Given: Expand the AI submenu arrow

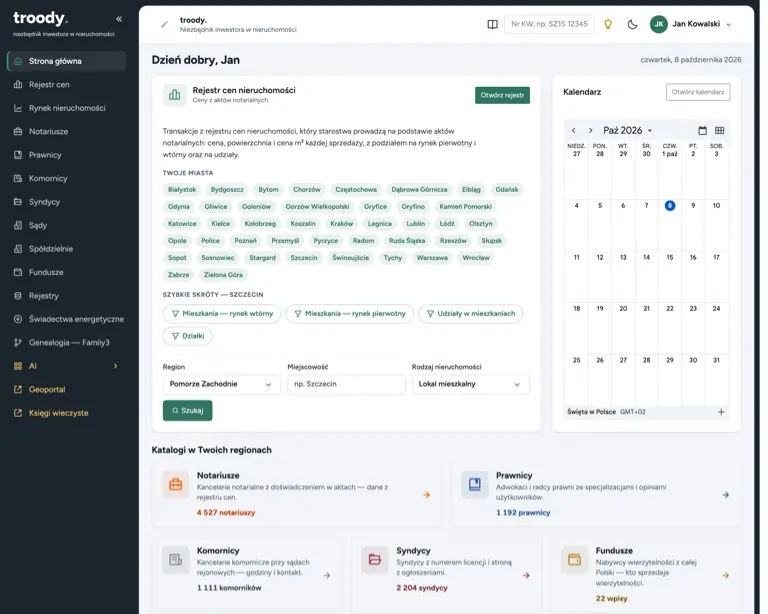Looking at the screenshot, I should tap(116, 366).
